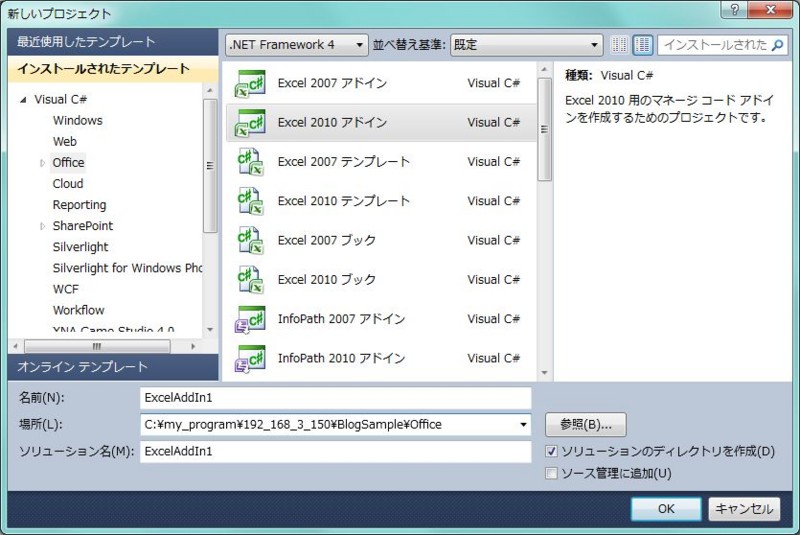800x535 pixels.
Task: Open 最近使用したテンプレート section
Action: pos(113,42)
